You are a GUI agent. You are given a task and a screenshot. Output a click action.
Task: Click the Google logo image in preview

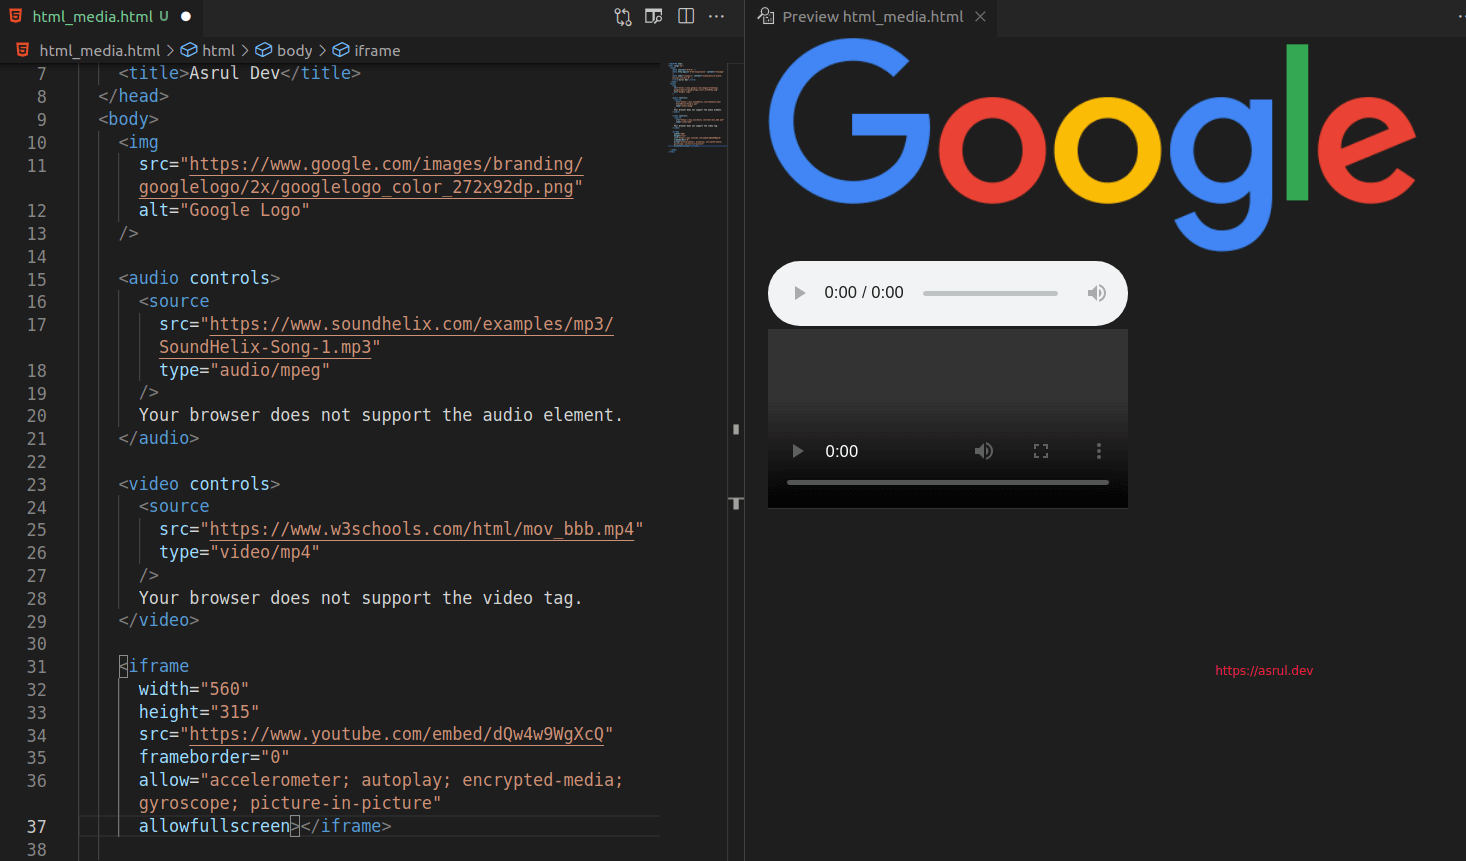[x=1092, y=146]
